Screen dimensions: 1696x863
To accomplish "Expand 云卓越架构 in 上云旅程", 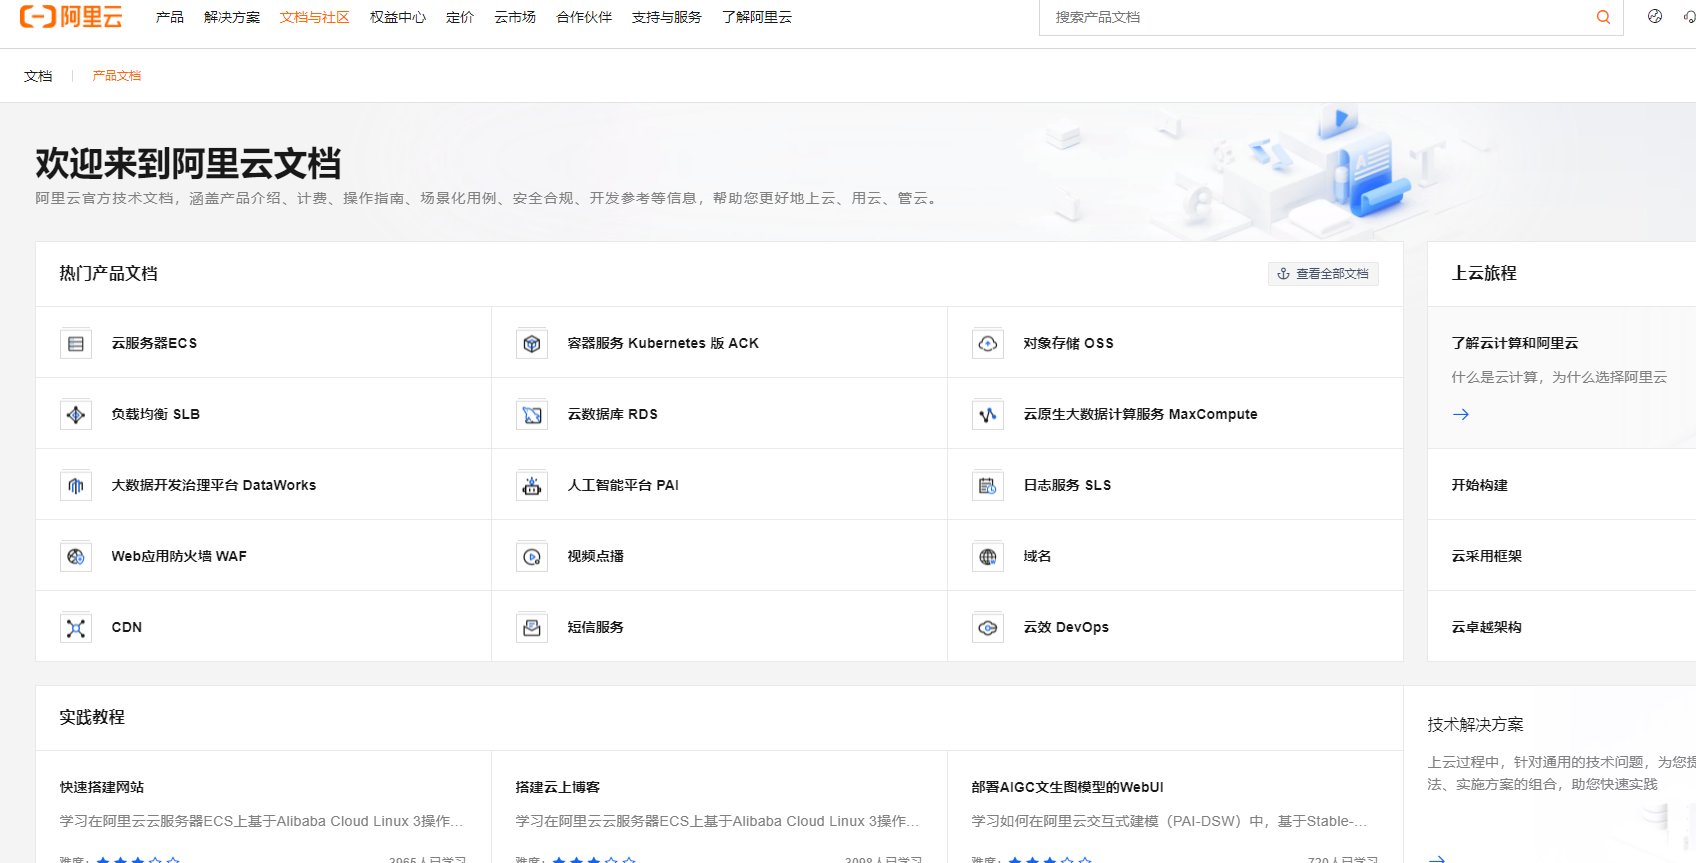I will pyautogui.click(x=1487, y=627).
